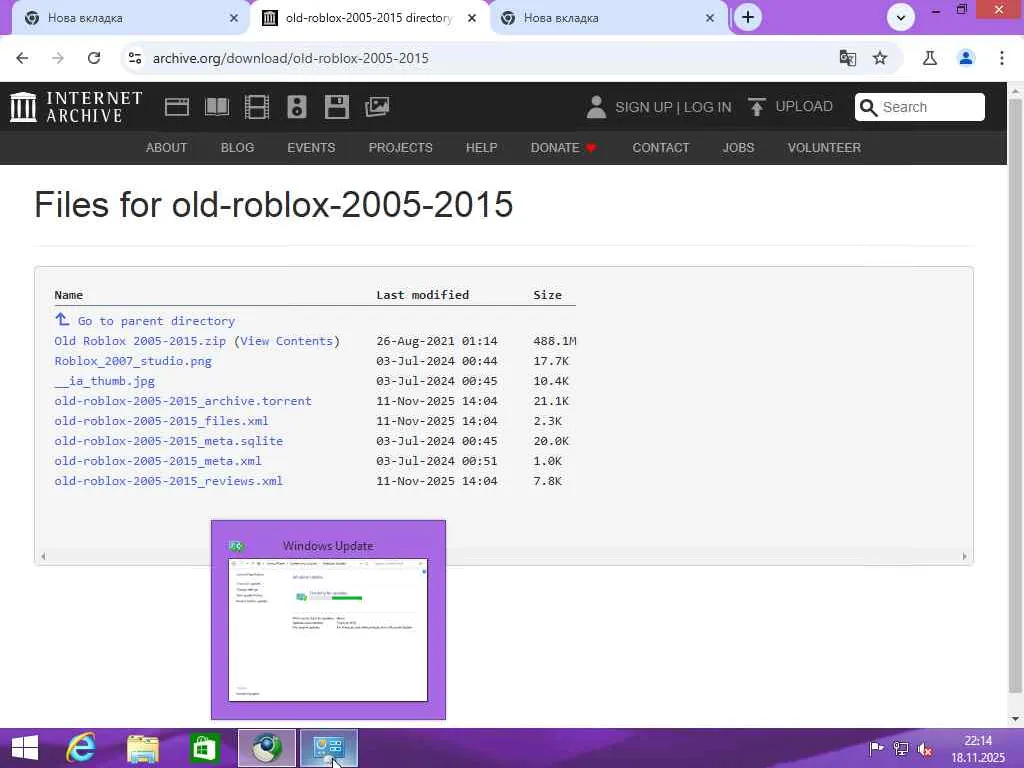Open the BLOG menu item
This screenshot has height=768, width=1024.
tap(237, 148)
